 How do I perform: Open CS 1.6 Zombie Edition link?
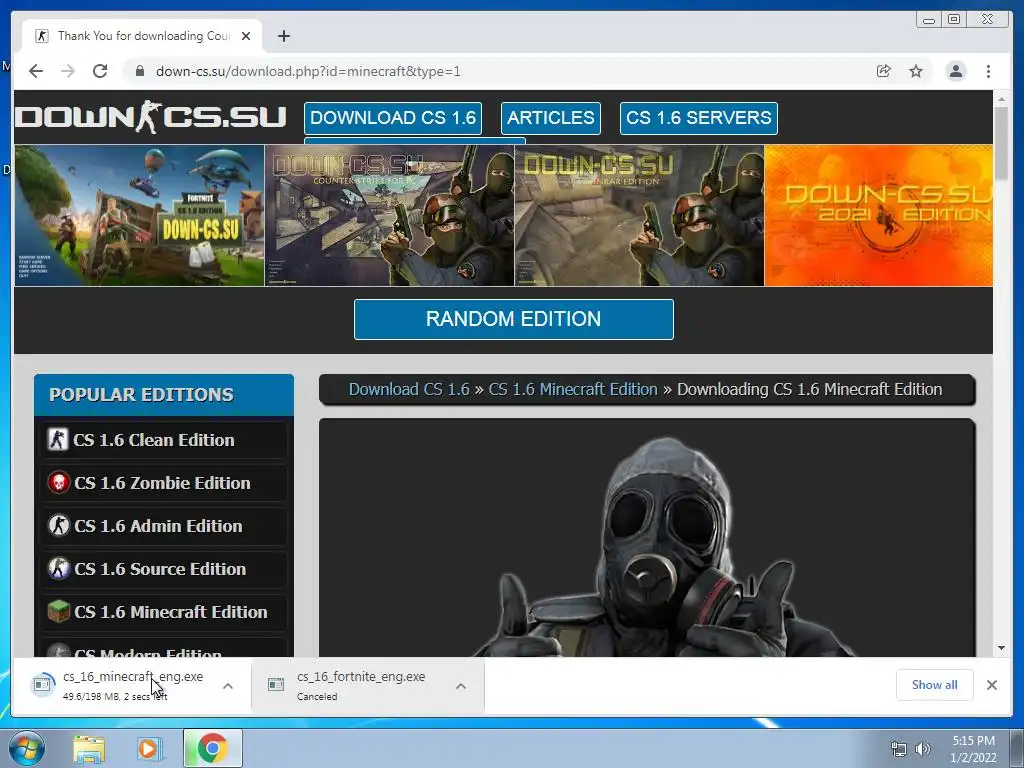pyautogui.click(x=163, y=483)
